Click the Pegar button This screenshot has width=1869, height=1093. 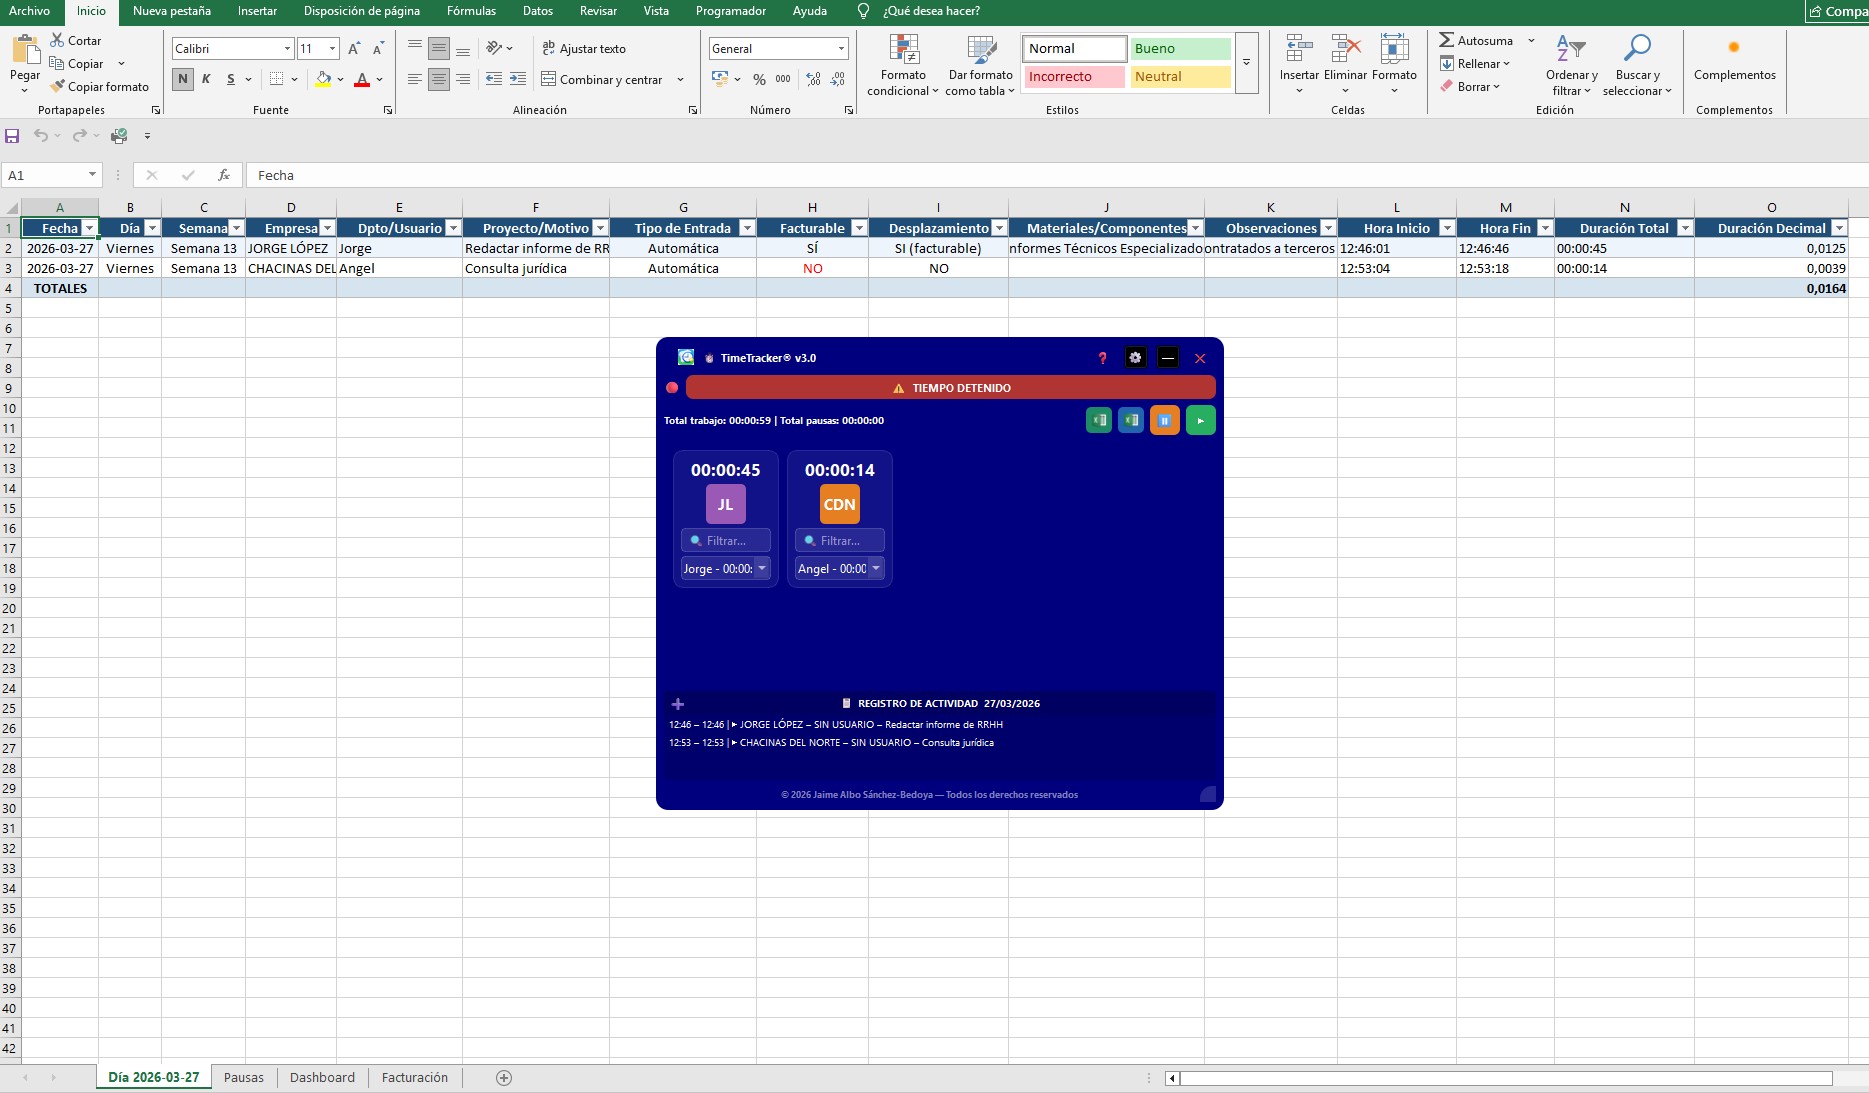[23, 62]
